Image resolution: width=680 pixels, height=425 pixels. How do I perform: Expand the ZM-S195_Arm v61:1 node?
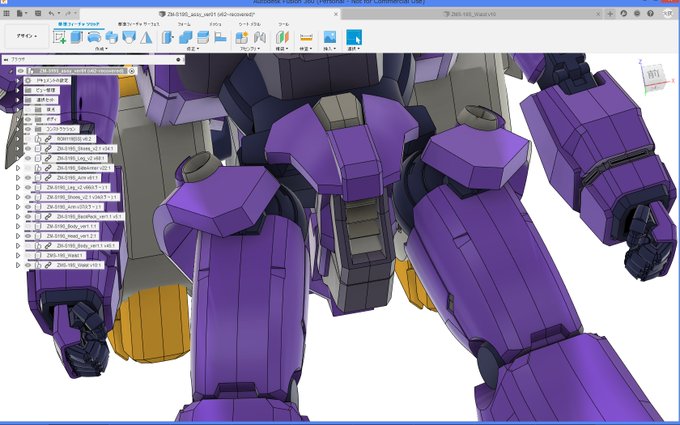18,178
